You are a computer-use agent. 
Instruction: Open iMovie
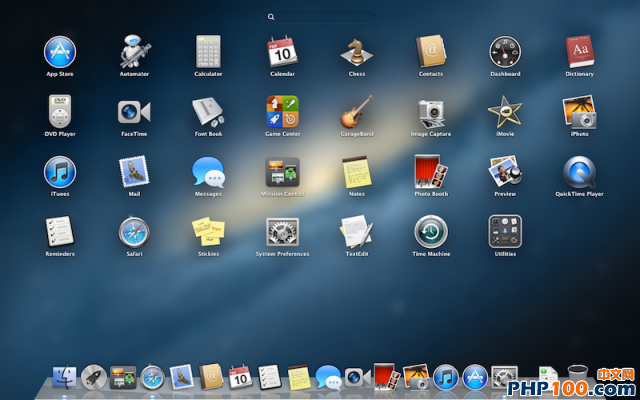pyautogui.click(x=505, y=112)
